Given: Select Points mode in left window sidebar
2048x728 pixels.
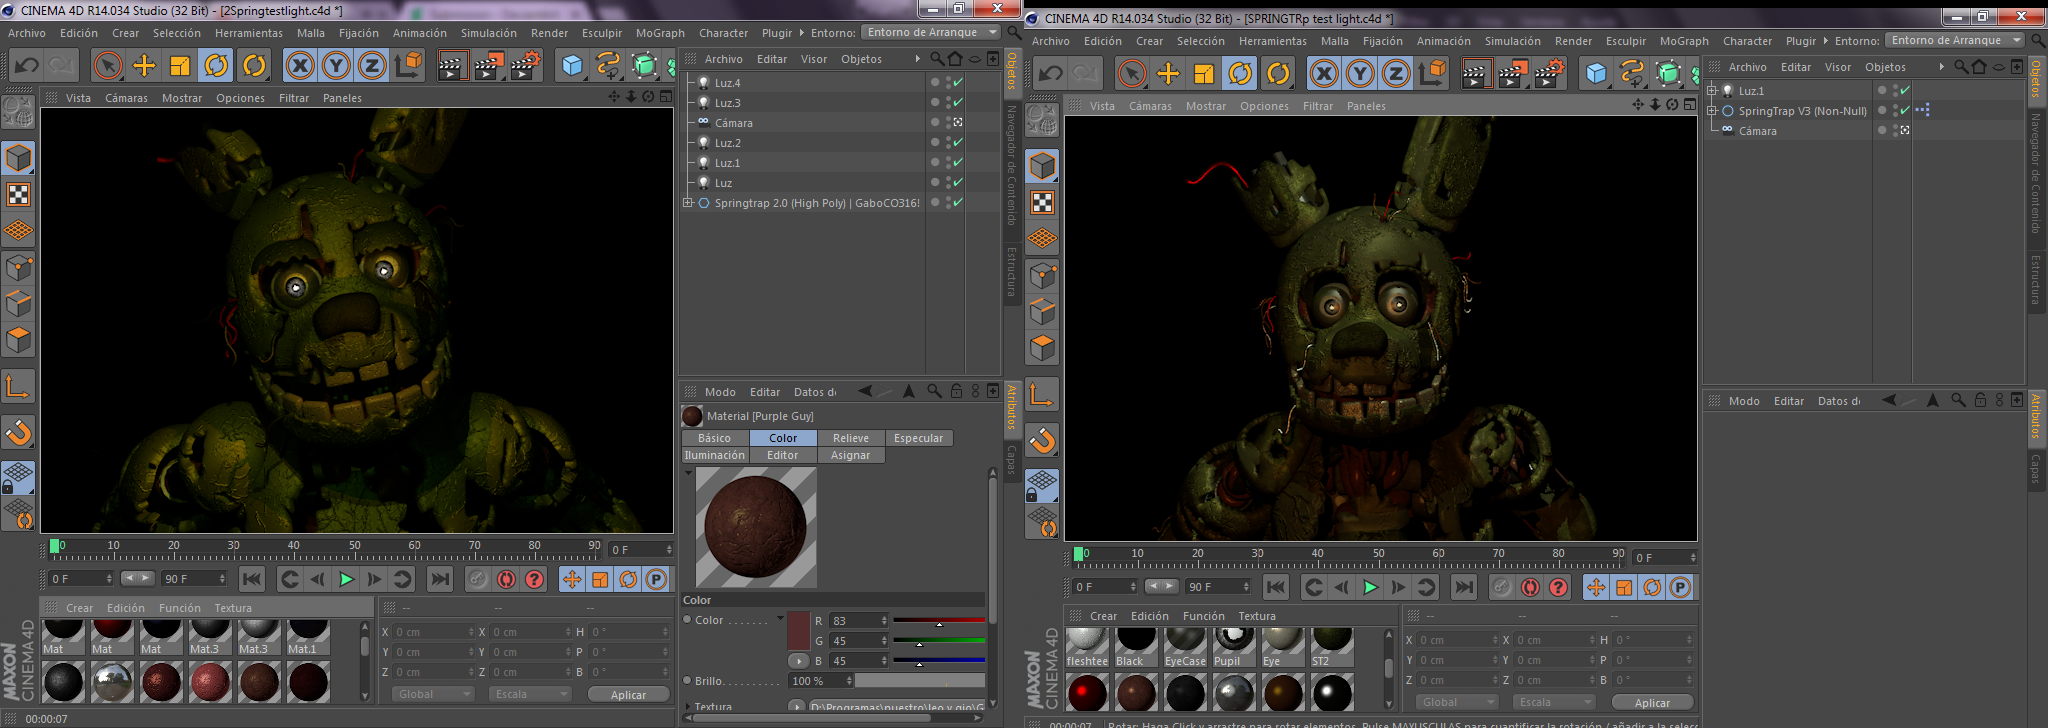Looking at the screenshot, I should 18,267.
